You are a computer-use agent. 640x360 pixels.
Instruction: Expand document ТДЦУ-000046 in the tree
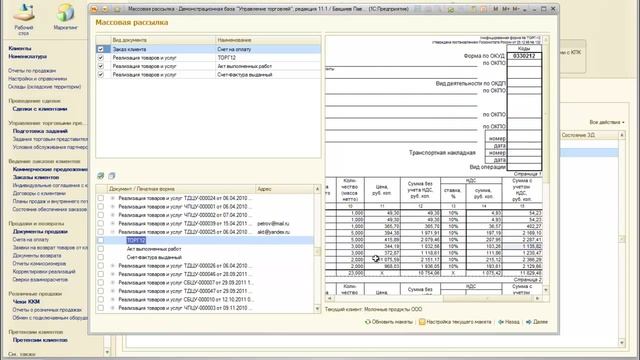[112, 274]
